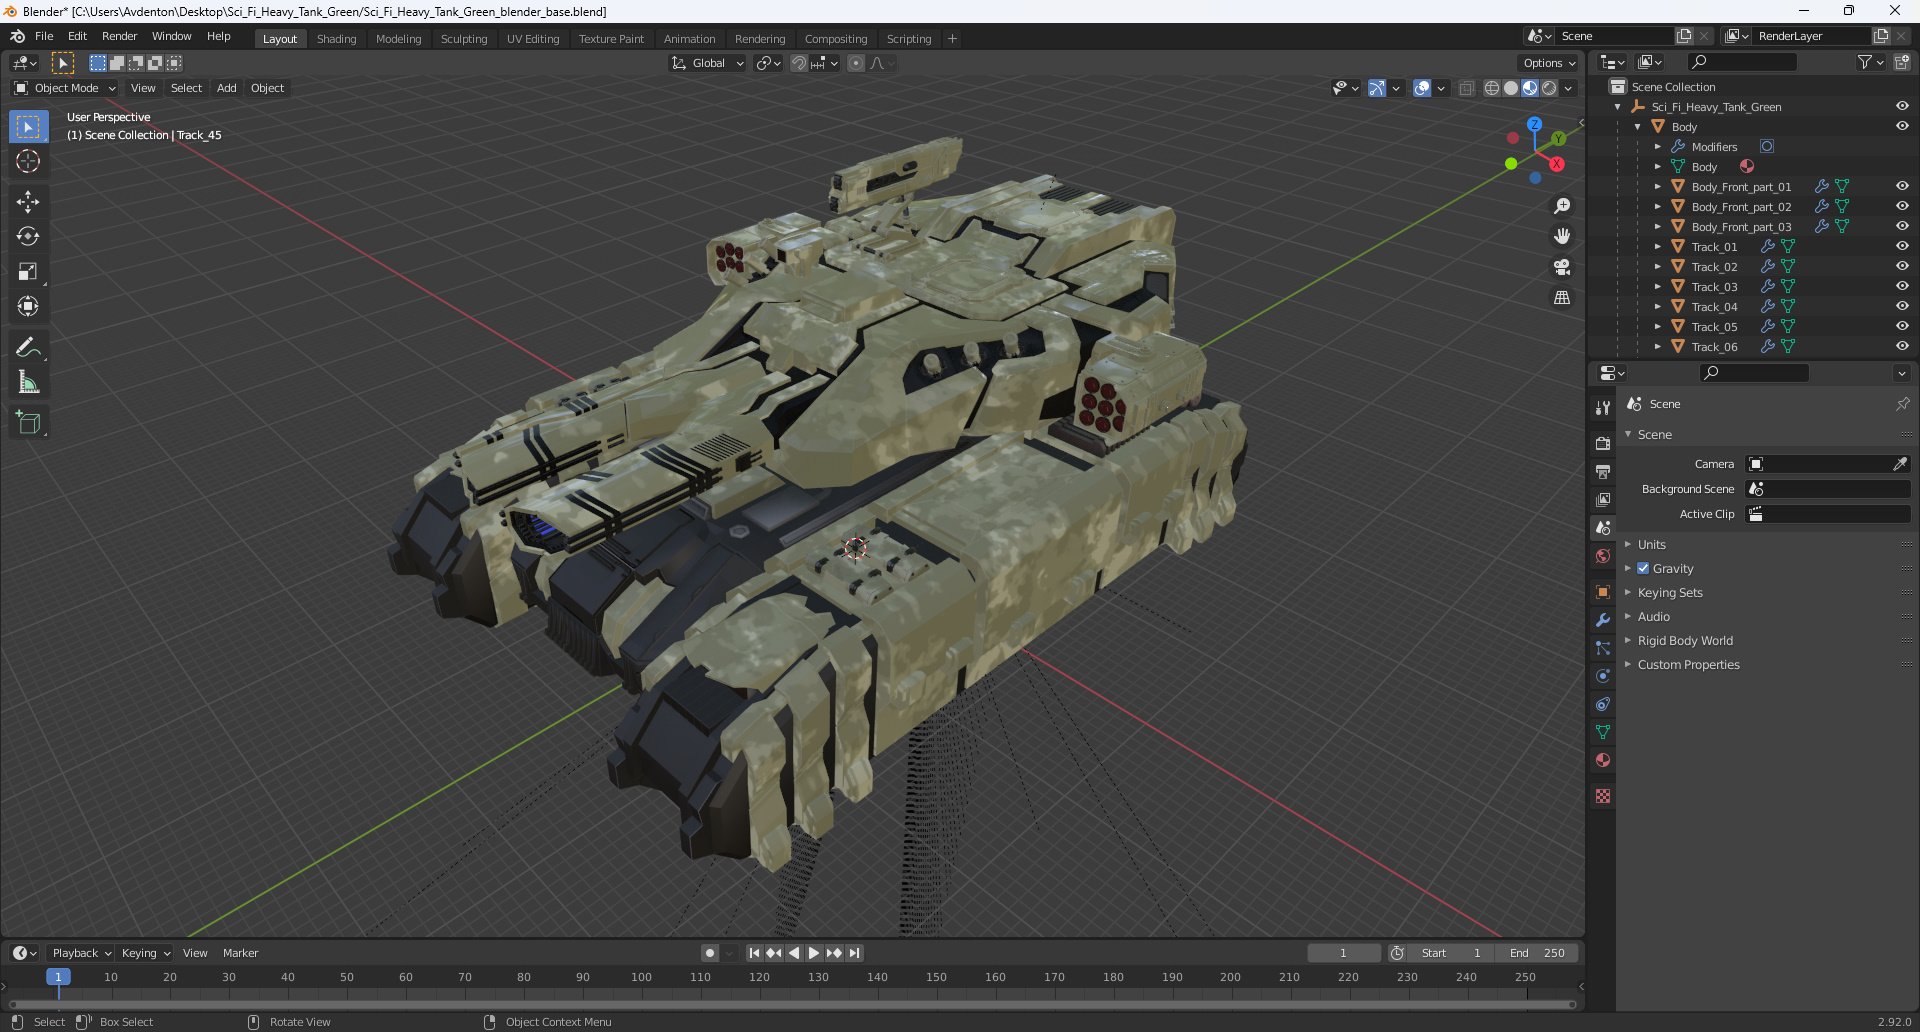Play animation forward
The image size is (1920, 1032).
pyautogui.click(x=814, y=953)
